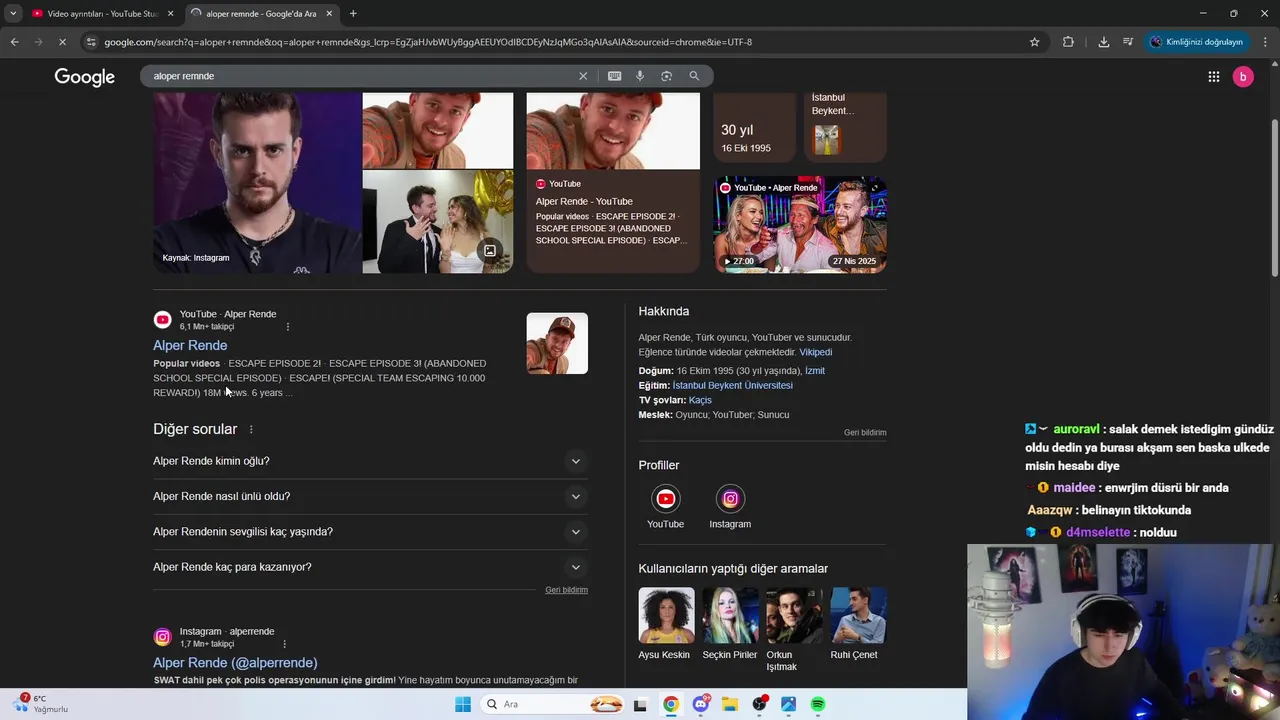Bookmark this page with the star icon
Viewport: 1280px width, 720px height.
tap(1035, 42)
